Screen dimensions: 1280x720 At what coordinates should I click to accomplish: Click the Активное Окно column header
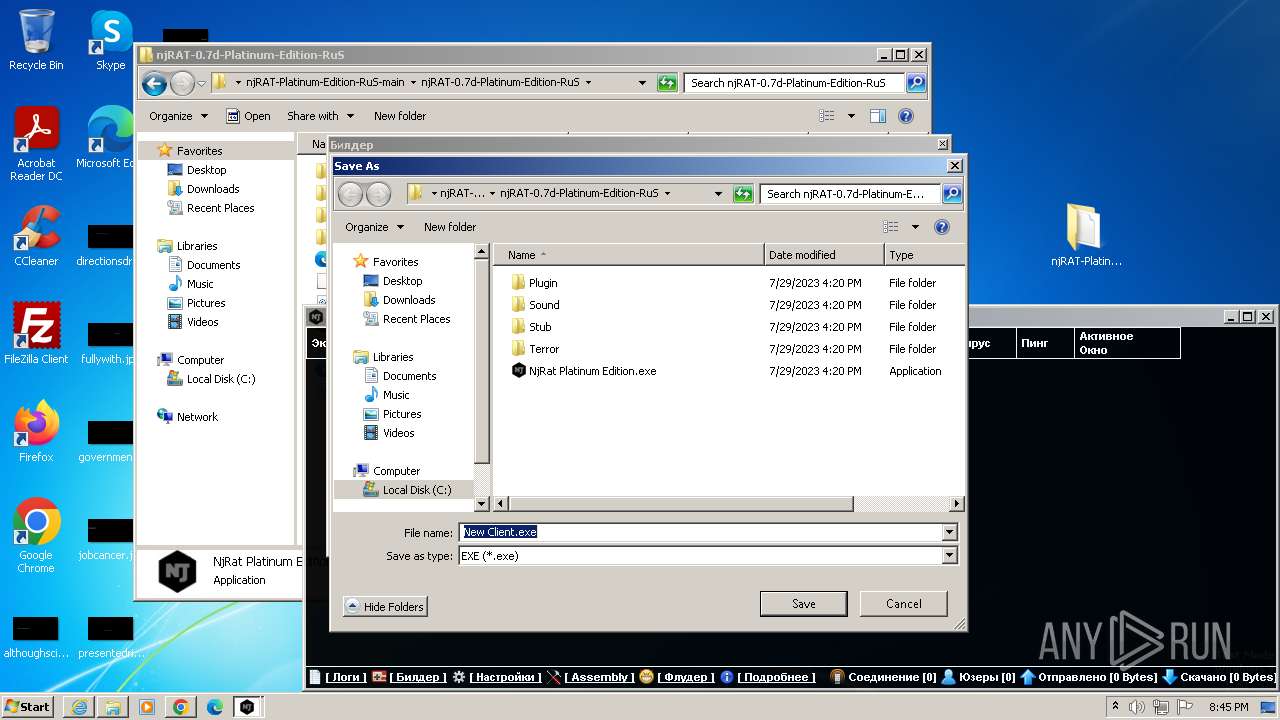coord(1127,343)
